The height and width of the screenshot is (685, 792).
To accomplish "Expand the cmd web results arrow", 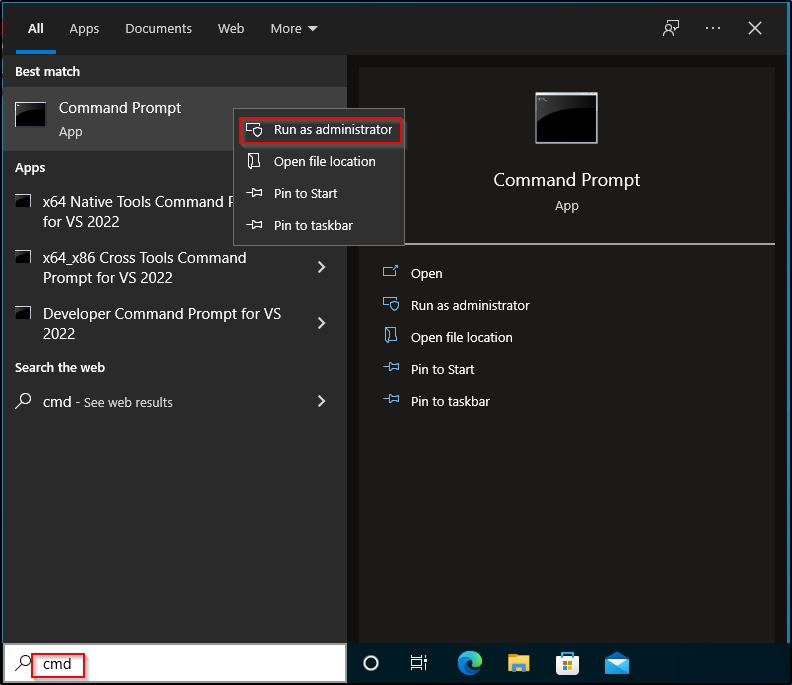I will coord(321,401).
